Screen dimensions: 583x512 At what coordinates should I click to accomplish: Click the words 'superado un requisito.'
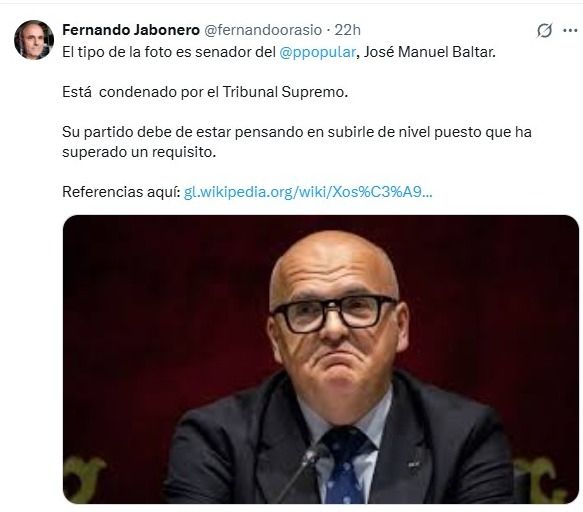pos(139,152)
